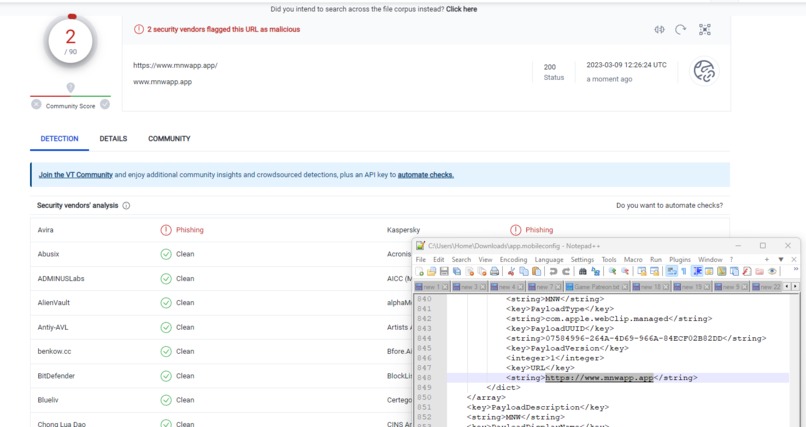This screenshot has width=806, height=427.
Task: Create a new file in Notepad++ toolbar
Action: tap(419, 271)
